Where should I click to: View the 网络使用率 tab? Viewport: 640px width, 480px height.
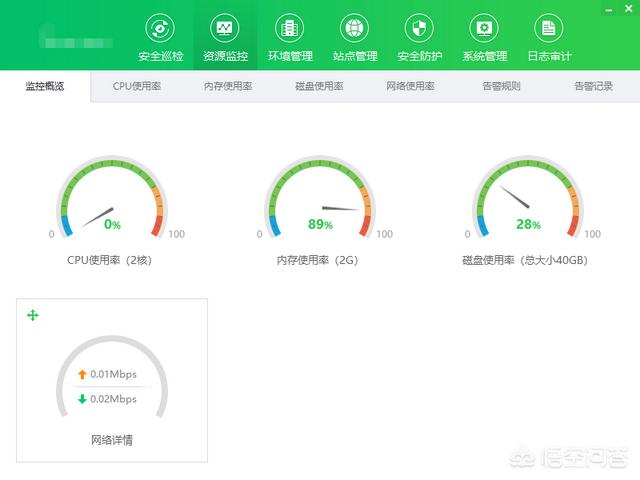coord(410,87)
